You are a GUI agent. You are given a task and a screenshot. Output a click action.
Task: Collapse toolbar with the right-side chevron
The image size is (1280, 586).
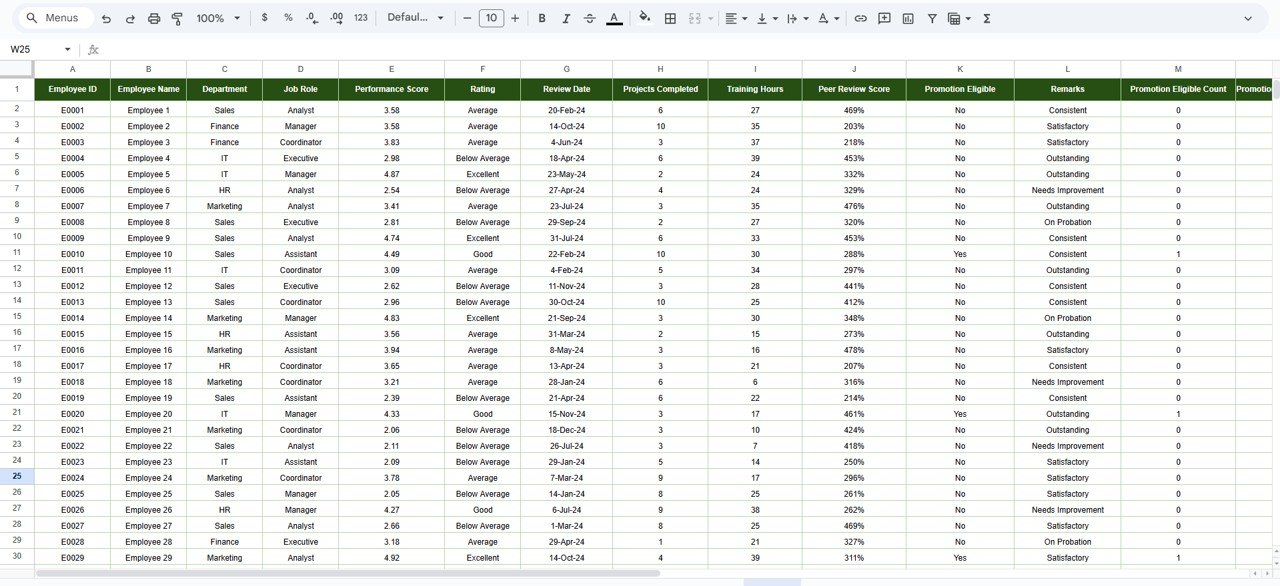1247,19
